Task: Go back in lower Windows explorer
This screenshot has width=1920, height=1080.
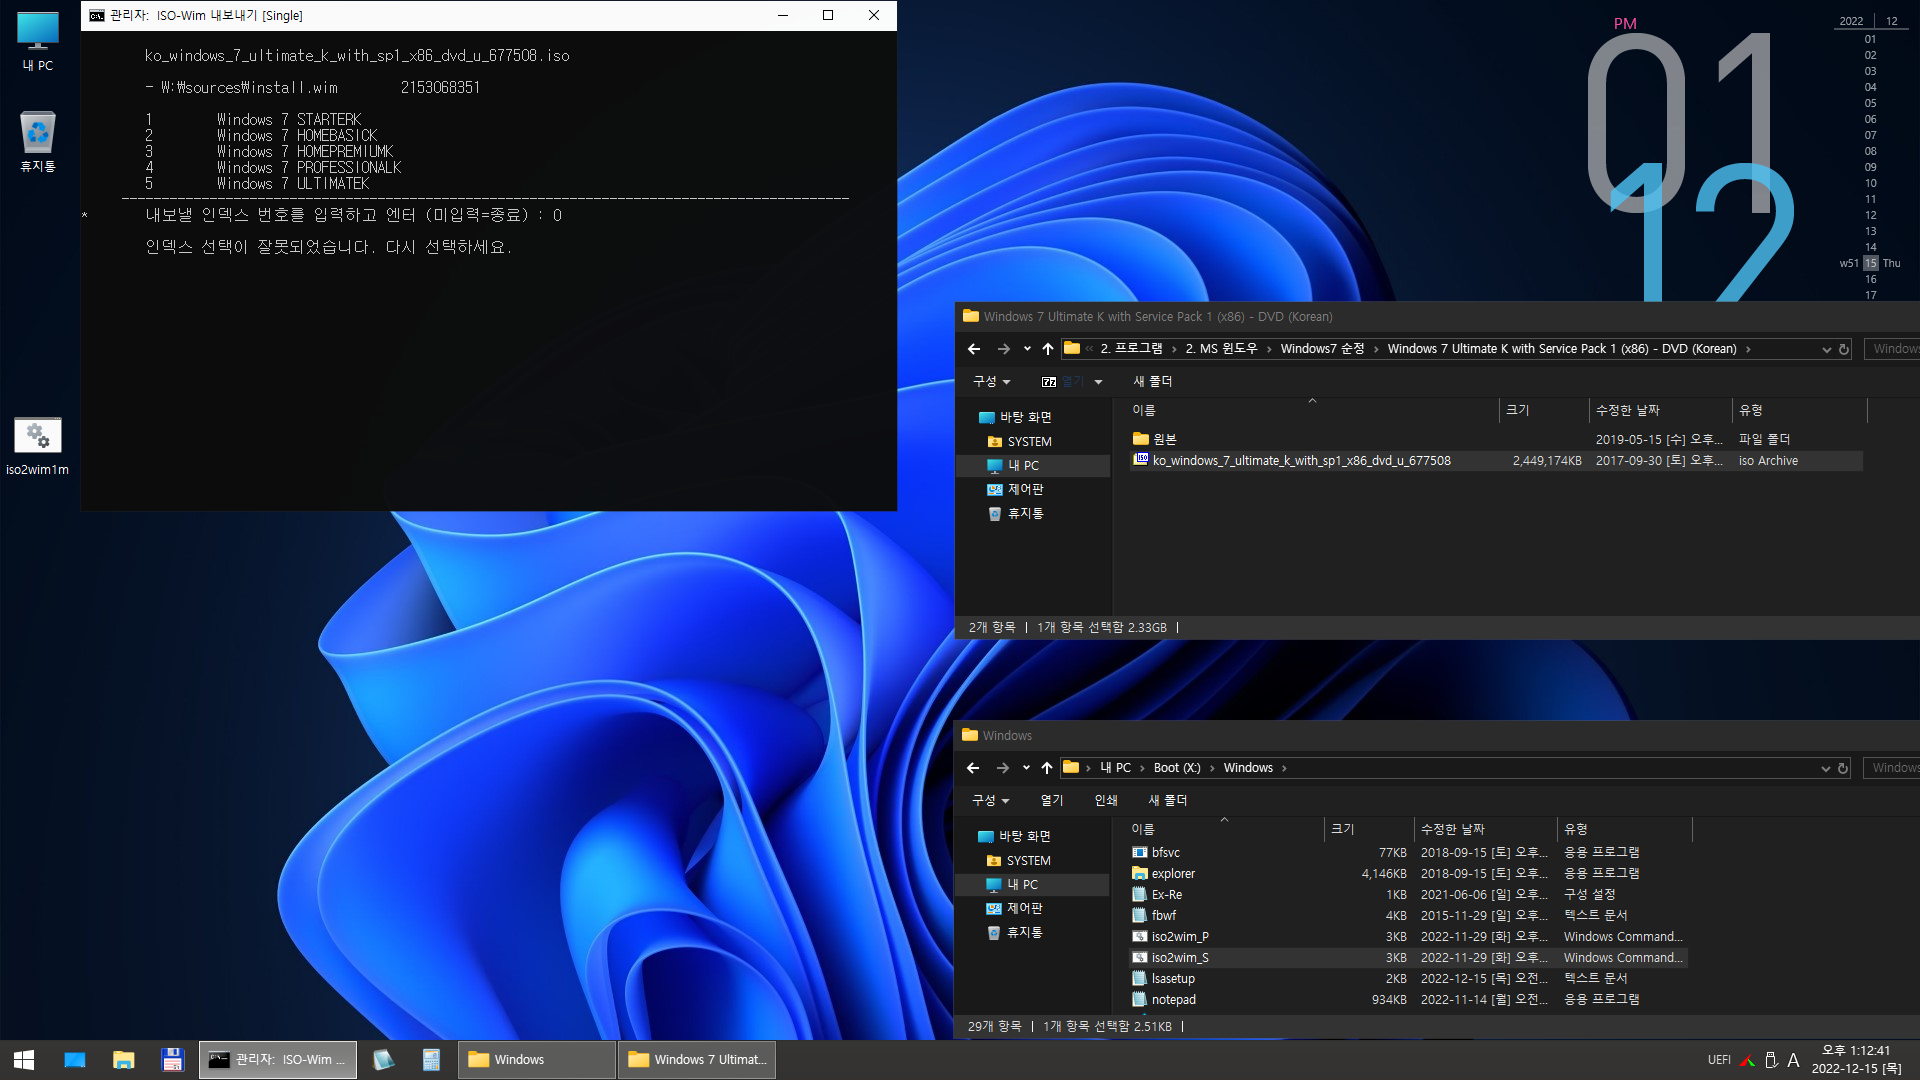Action: pos(973,768)
